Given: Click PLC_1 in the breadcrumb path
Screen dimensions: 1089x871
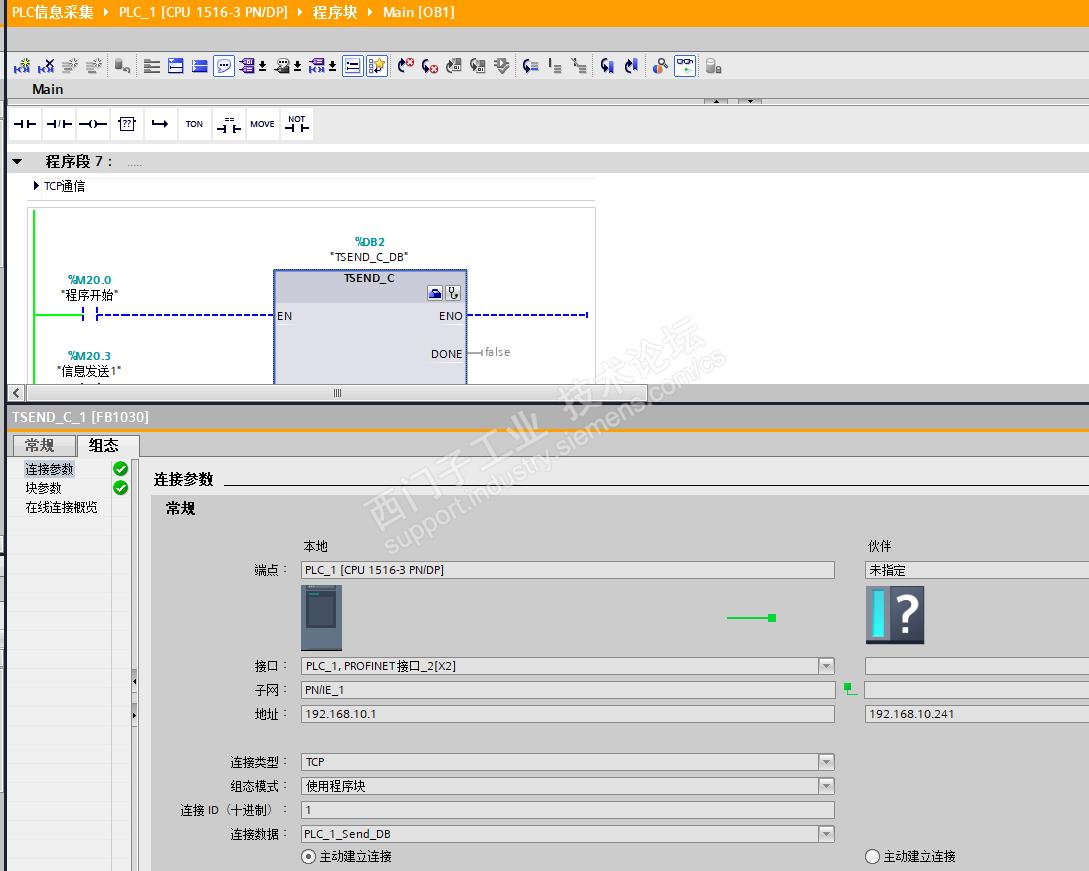Looking at the screenshot, I should tap(203, 13).
